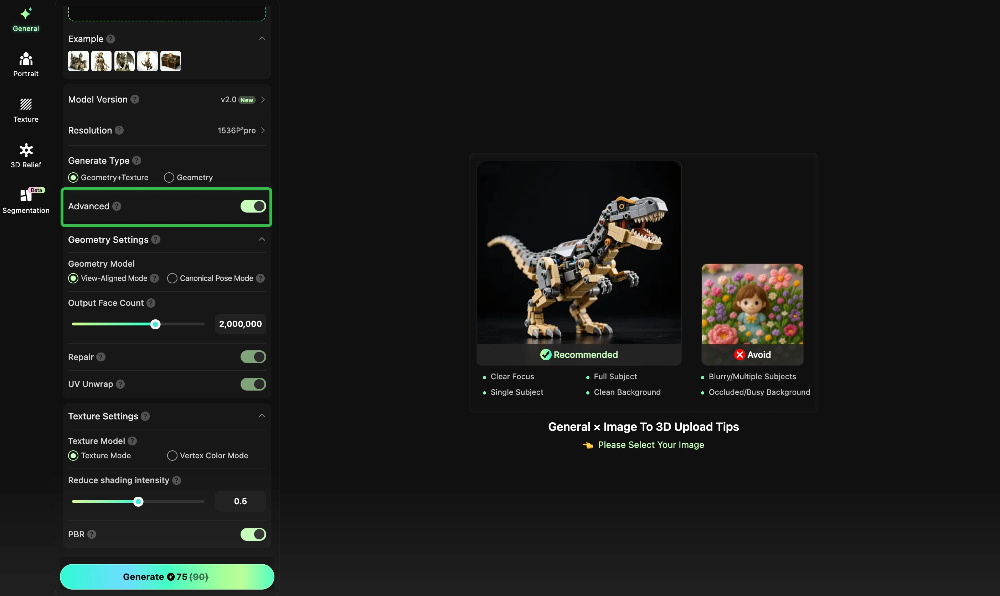Pick the first example thumbnail
The height and width of the screenshot is (596, 1000).
pos(78,61)
